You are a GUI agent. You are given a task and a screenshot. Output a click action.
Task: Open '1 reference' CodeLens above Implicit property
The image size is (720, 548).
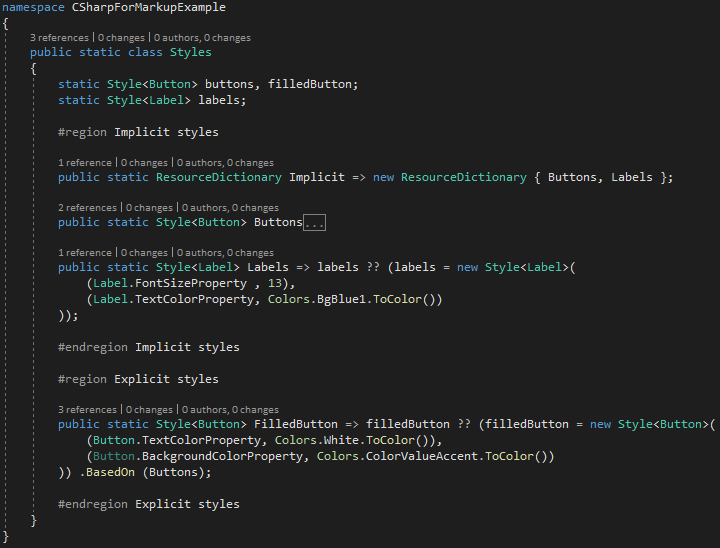tap(85, 163)
